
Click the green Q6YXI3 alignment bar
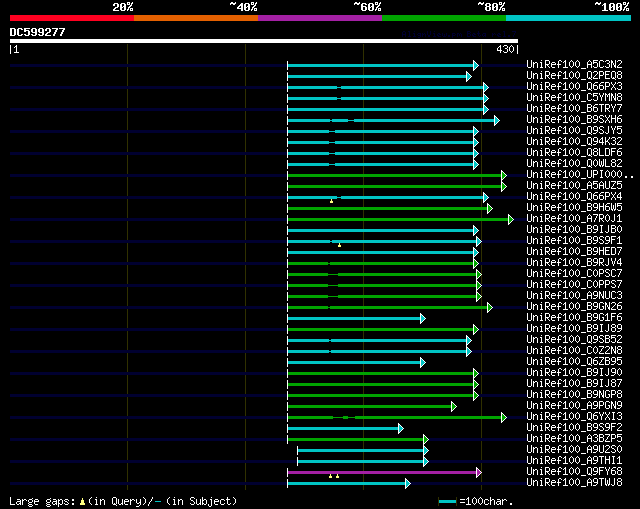click(395, 418)
